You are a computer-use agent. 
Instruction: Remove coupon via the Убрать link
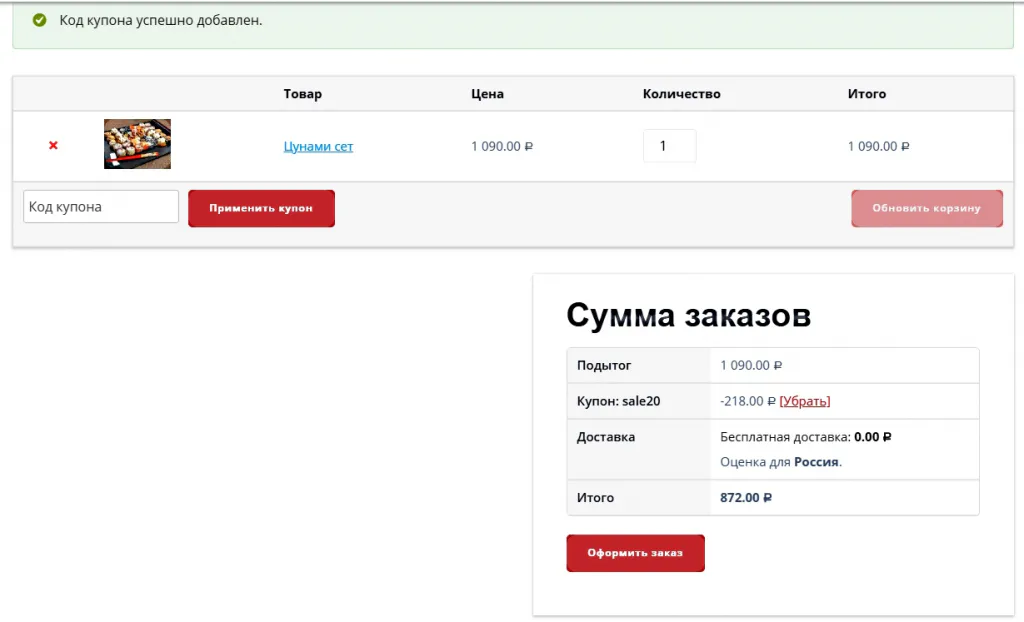click(x=804, y=401)
